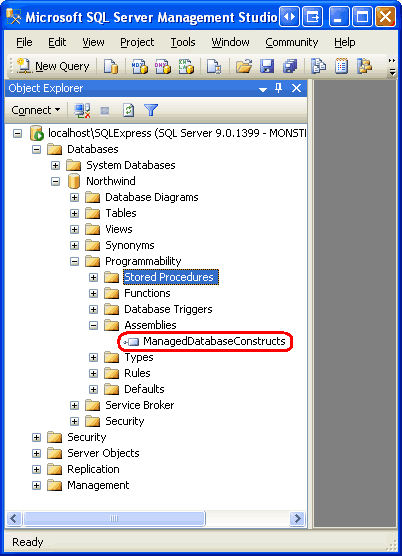Click the DMX query icon
This screenshot has height=556, width=402.
tap(162, 66)
